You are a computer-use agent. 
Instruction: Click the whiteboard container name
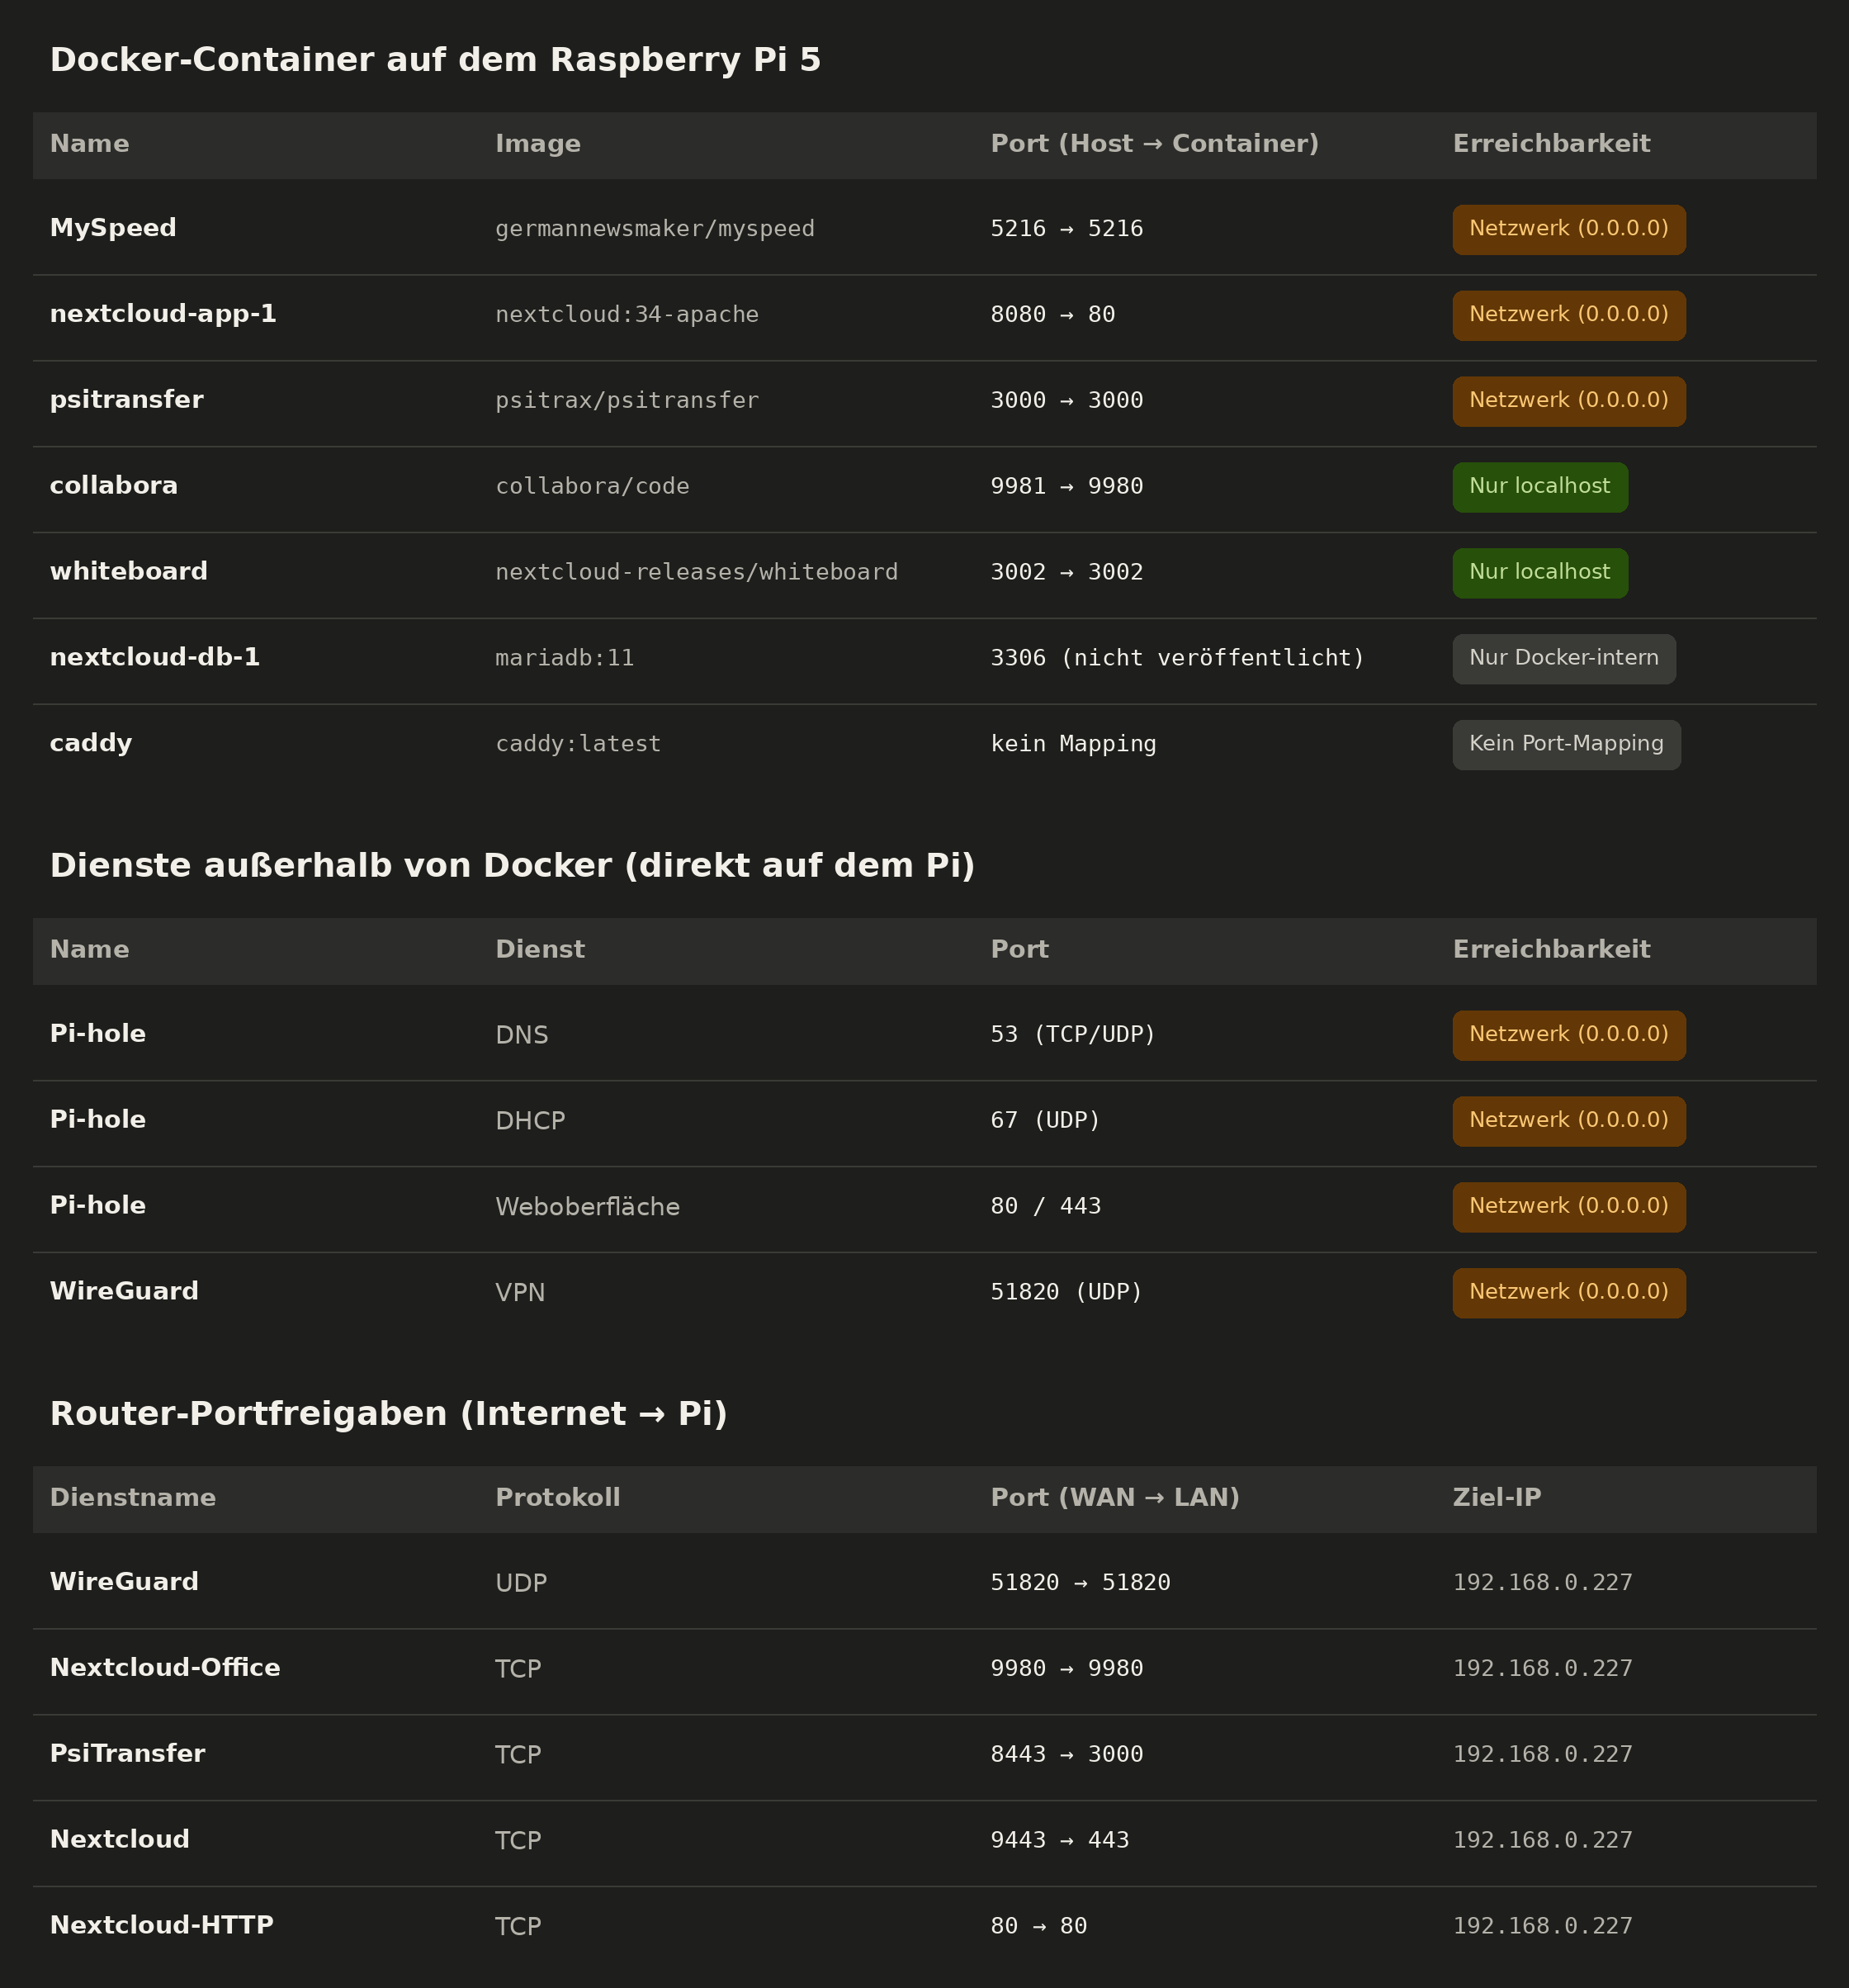pos(129,572)
